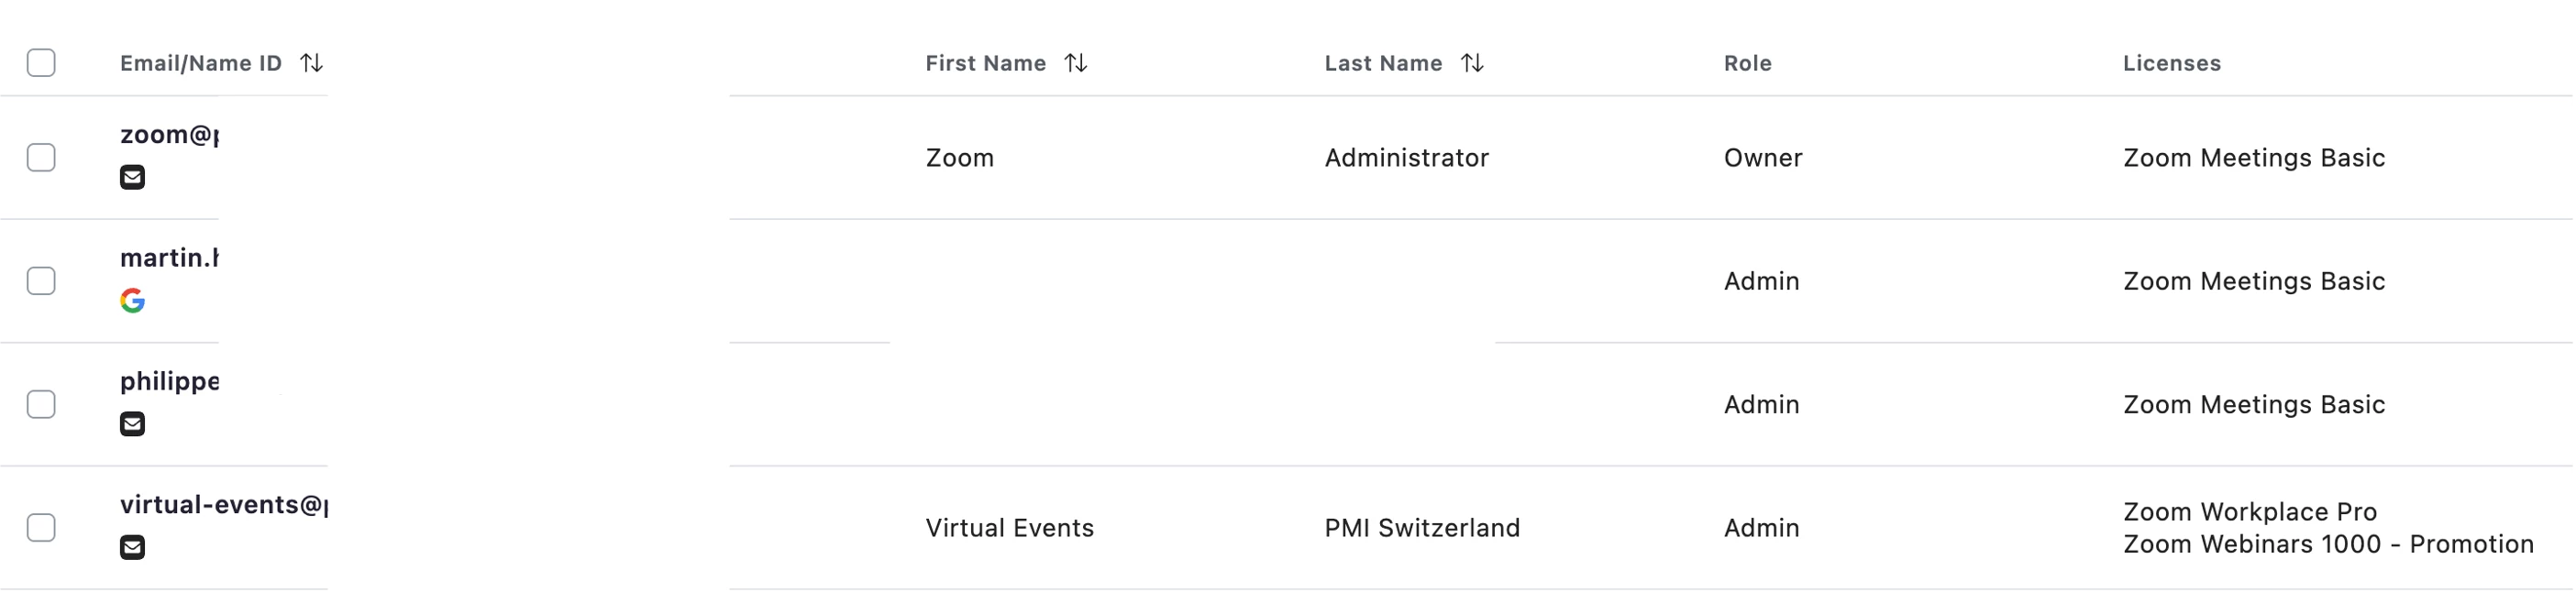Tick the select-all checkbox in the table header
This screenshot has width=2576, height=592.
coord(41,63)
